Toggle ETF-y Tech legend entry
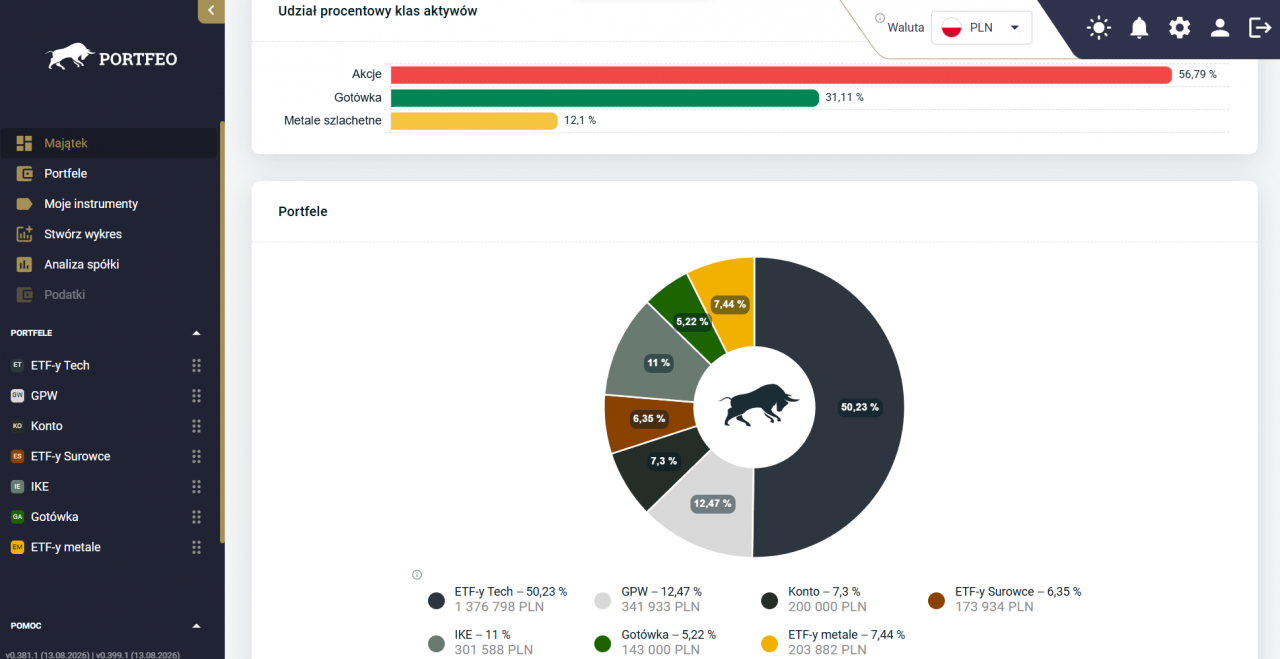The width and height of the screenshot is (1280, 659). (498, 599)
